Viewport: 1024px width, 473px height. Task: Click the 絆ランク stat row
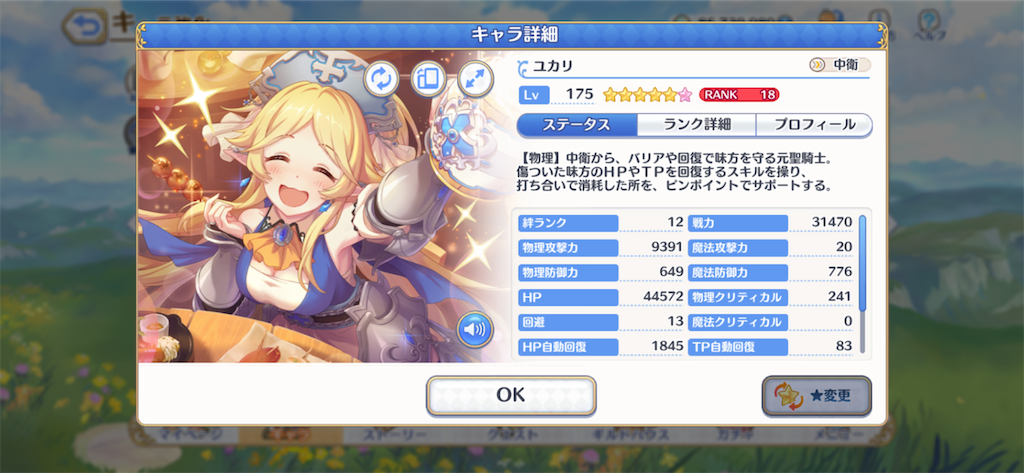[x=601, y=223]
